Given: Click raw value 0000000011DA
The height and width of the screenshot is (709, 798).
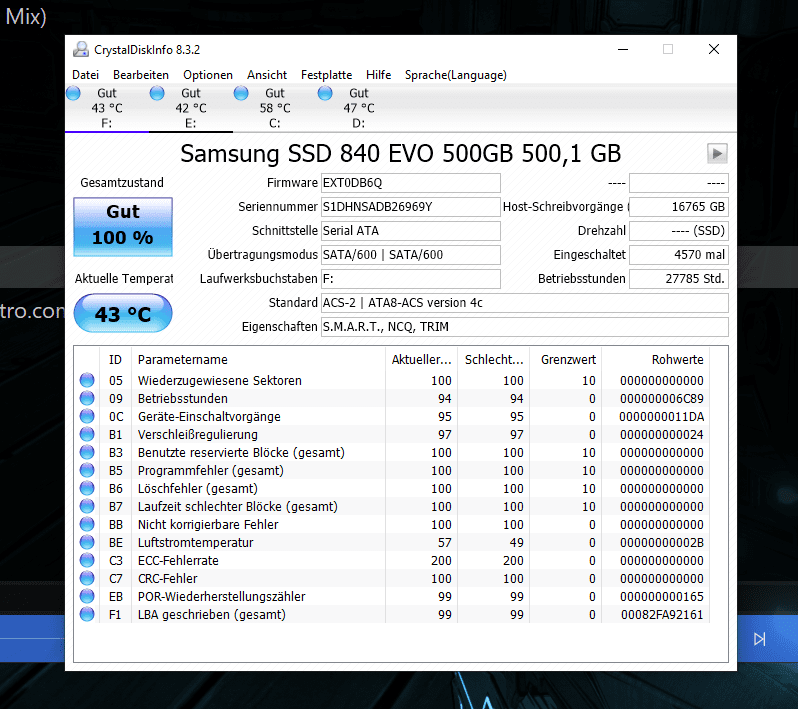Looking at the screenshot, I should 662,416.
